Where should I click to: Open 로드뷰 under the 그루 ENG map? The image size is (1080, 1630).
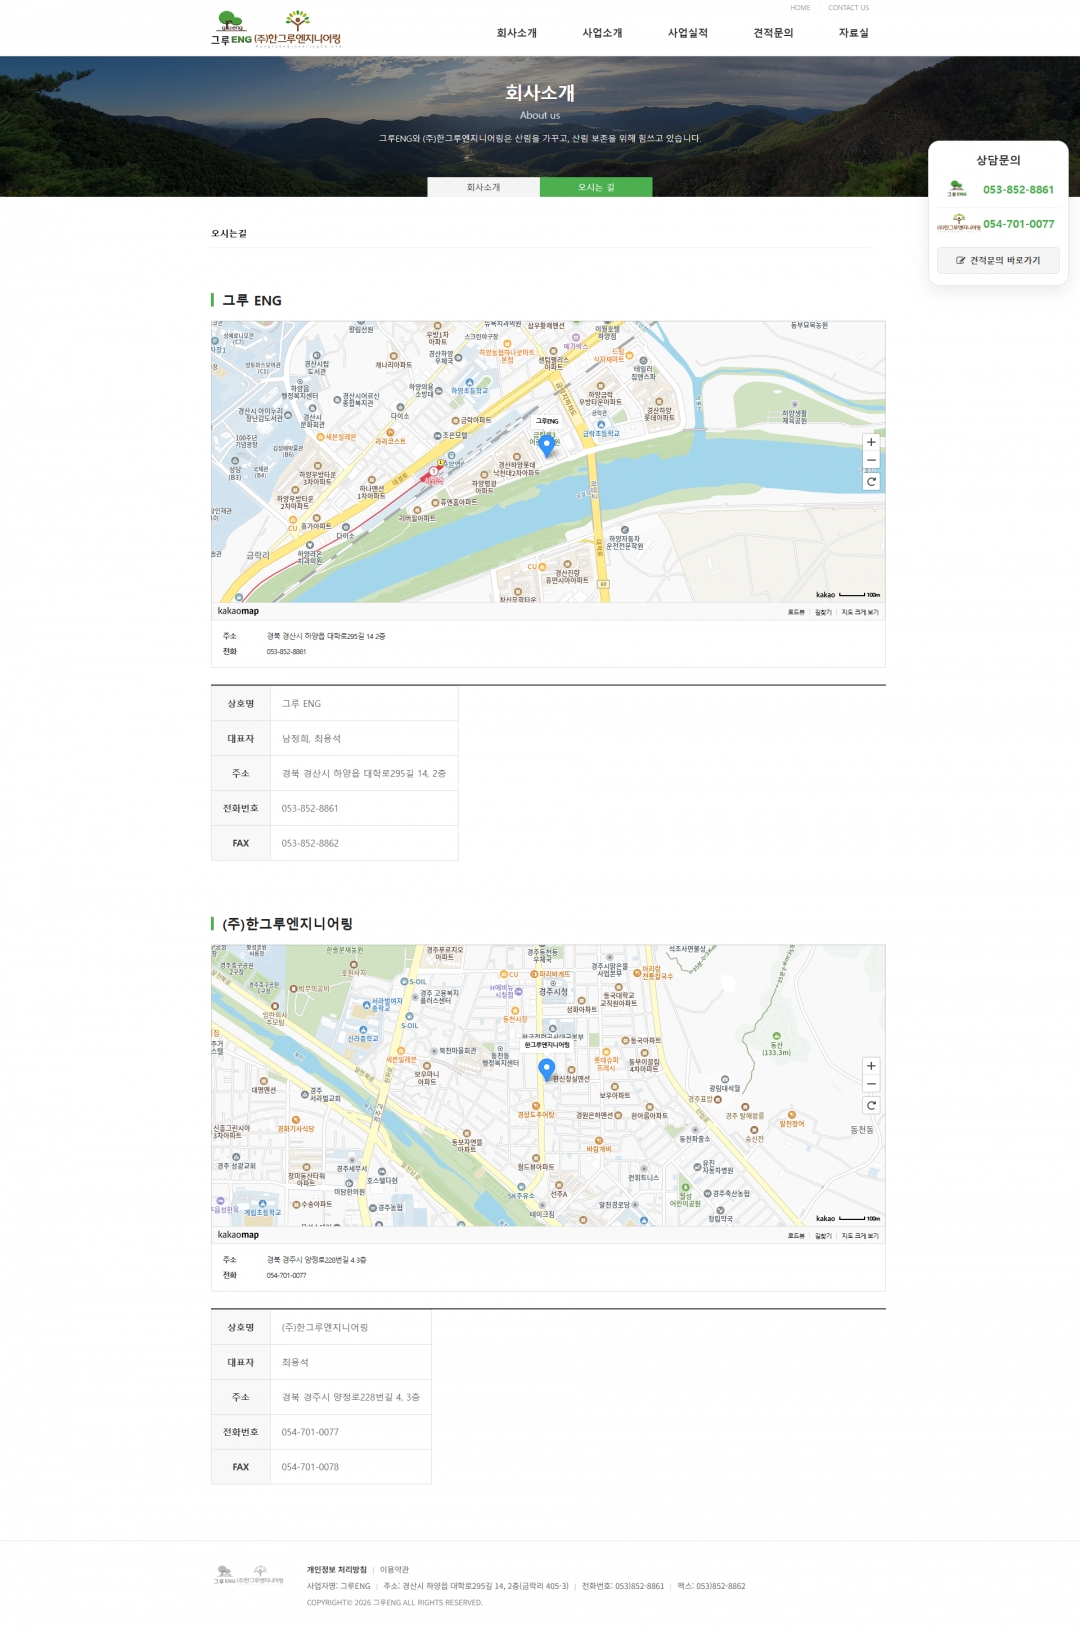pyautogui.click(x=796, y=612)
